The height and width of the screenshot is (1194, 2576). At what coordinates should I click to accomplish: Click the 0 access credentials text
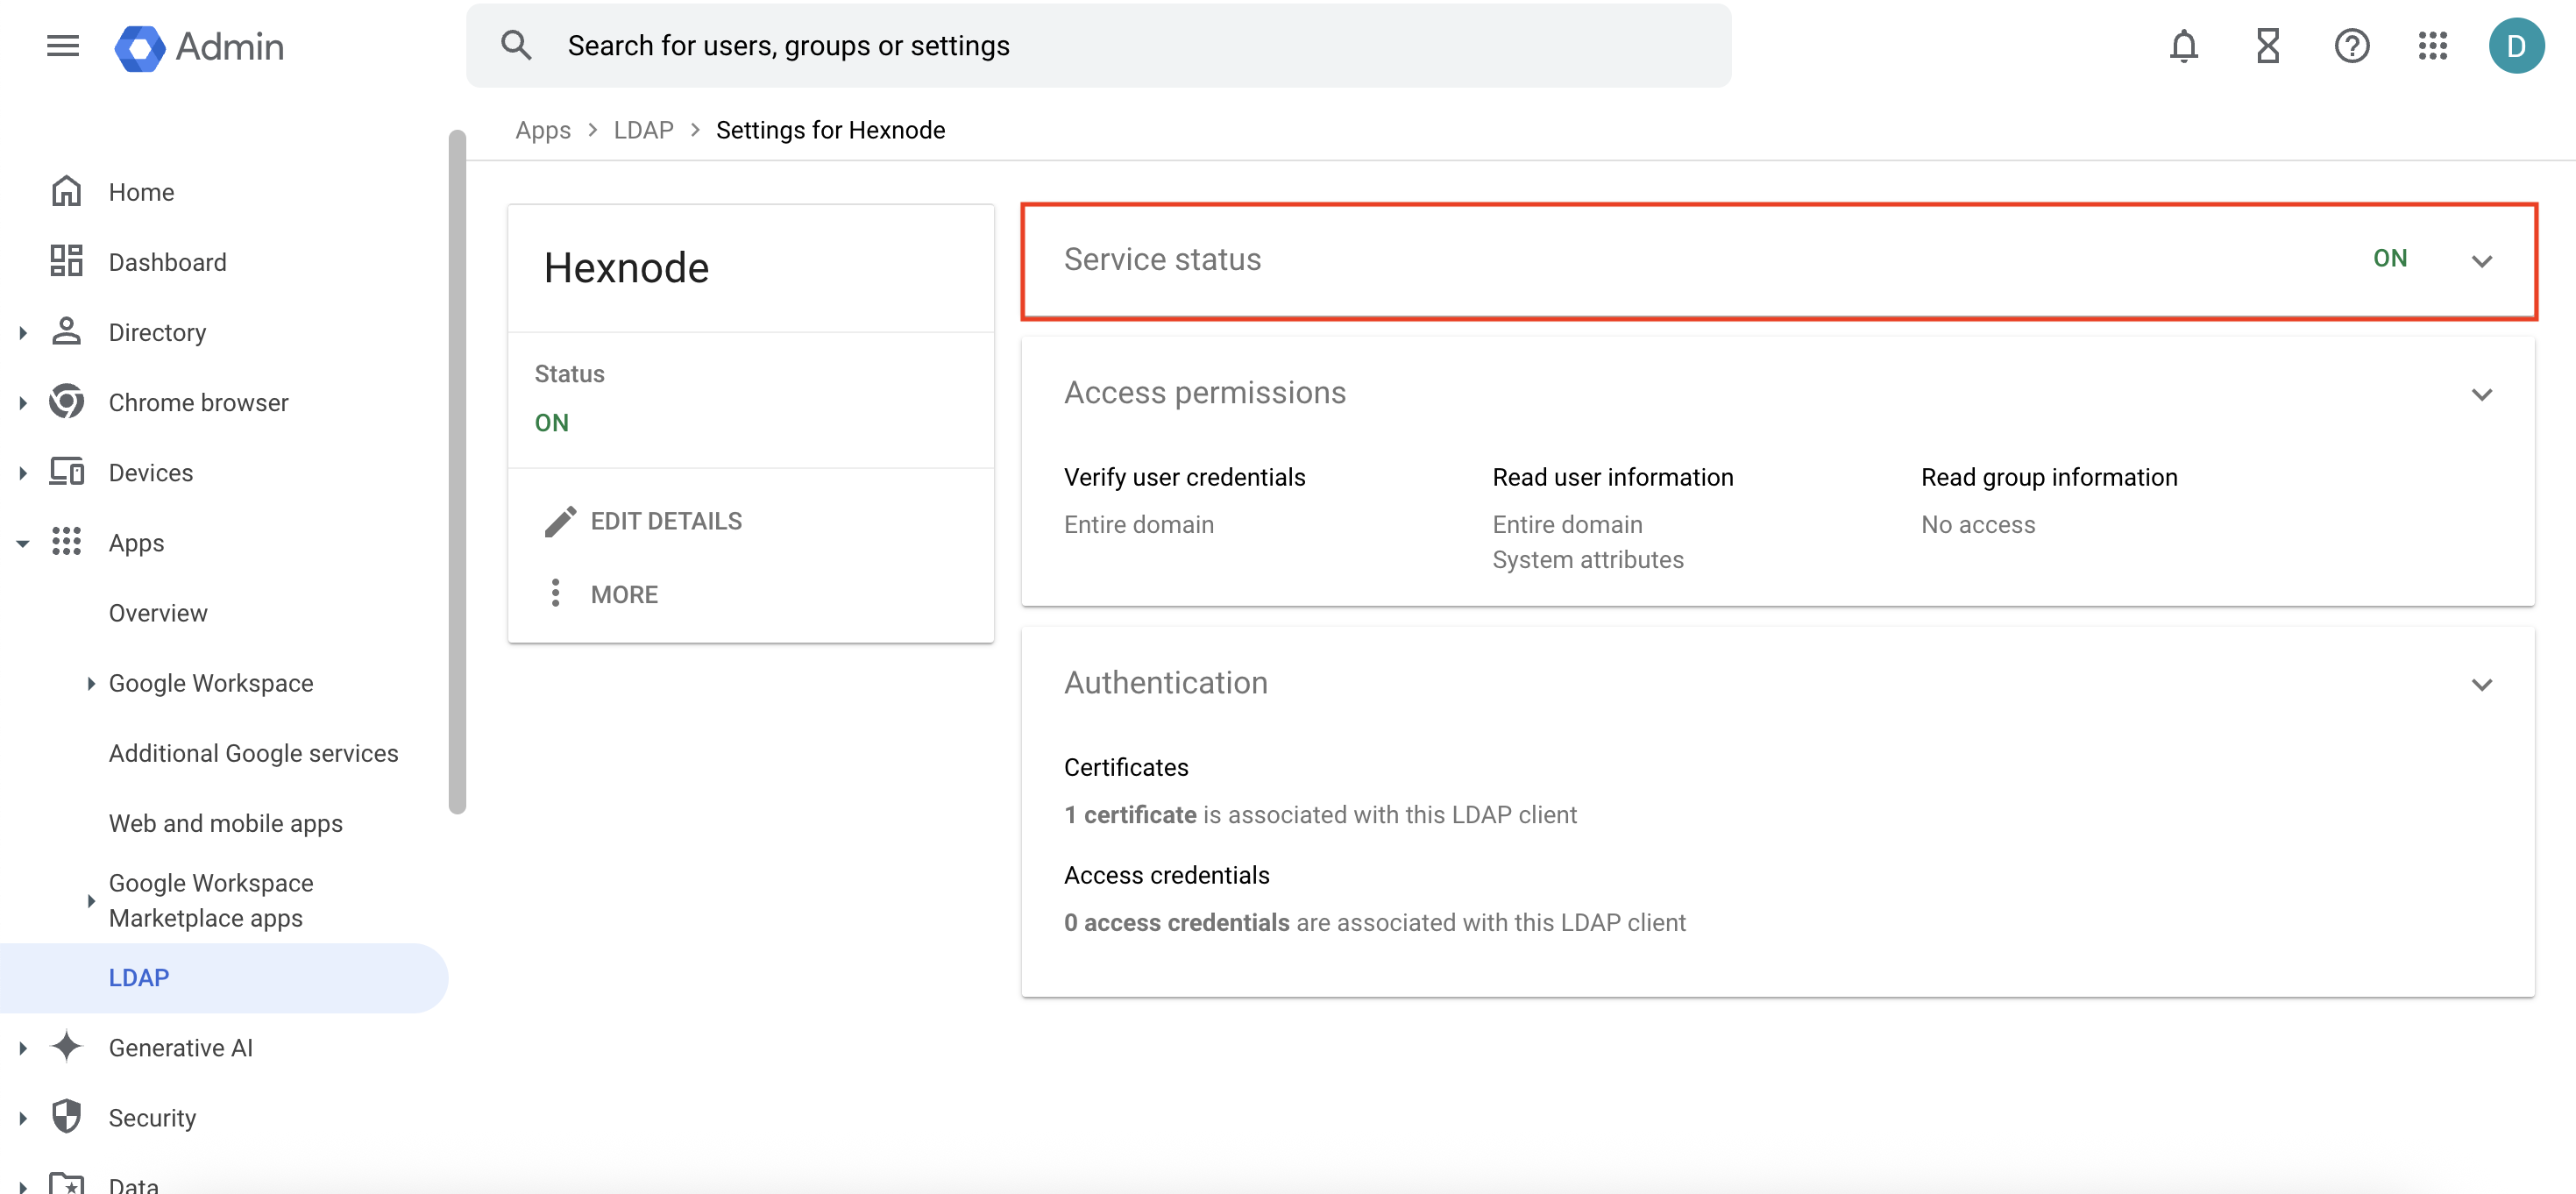click(1176, 922)
